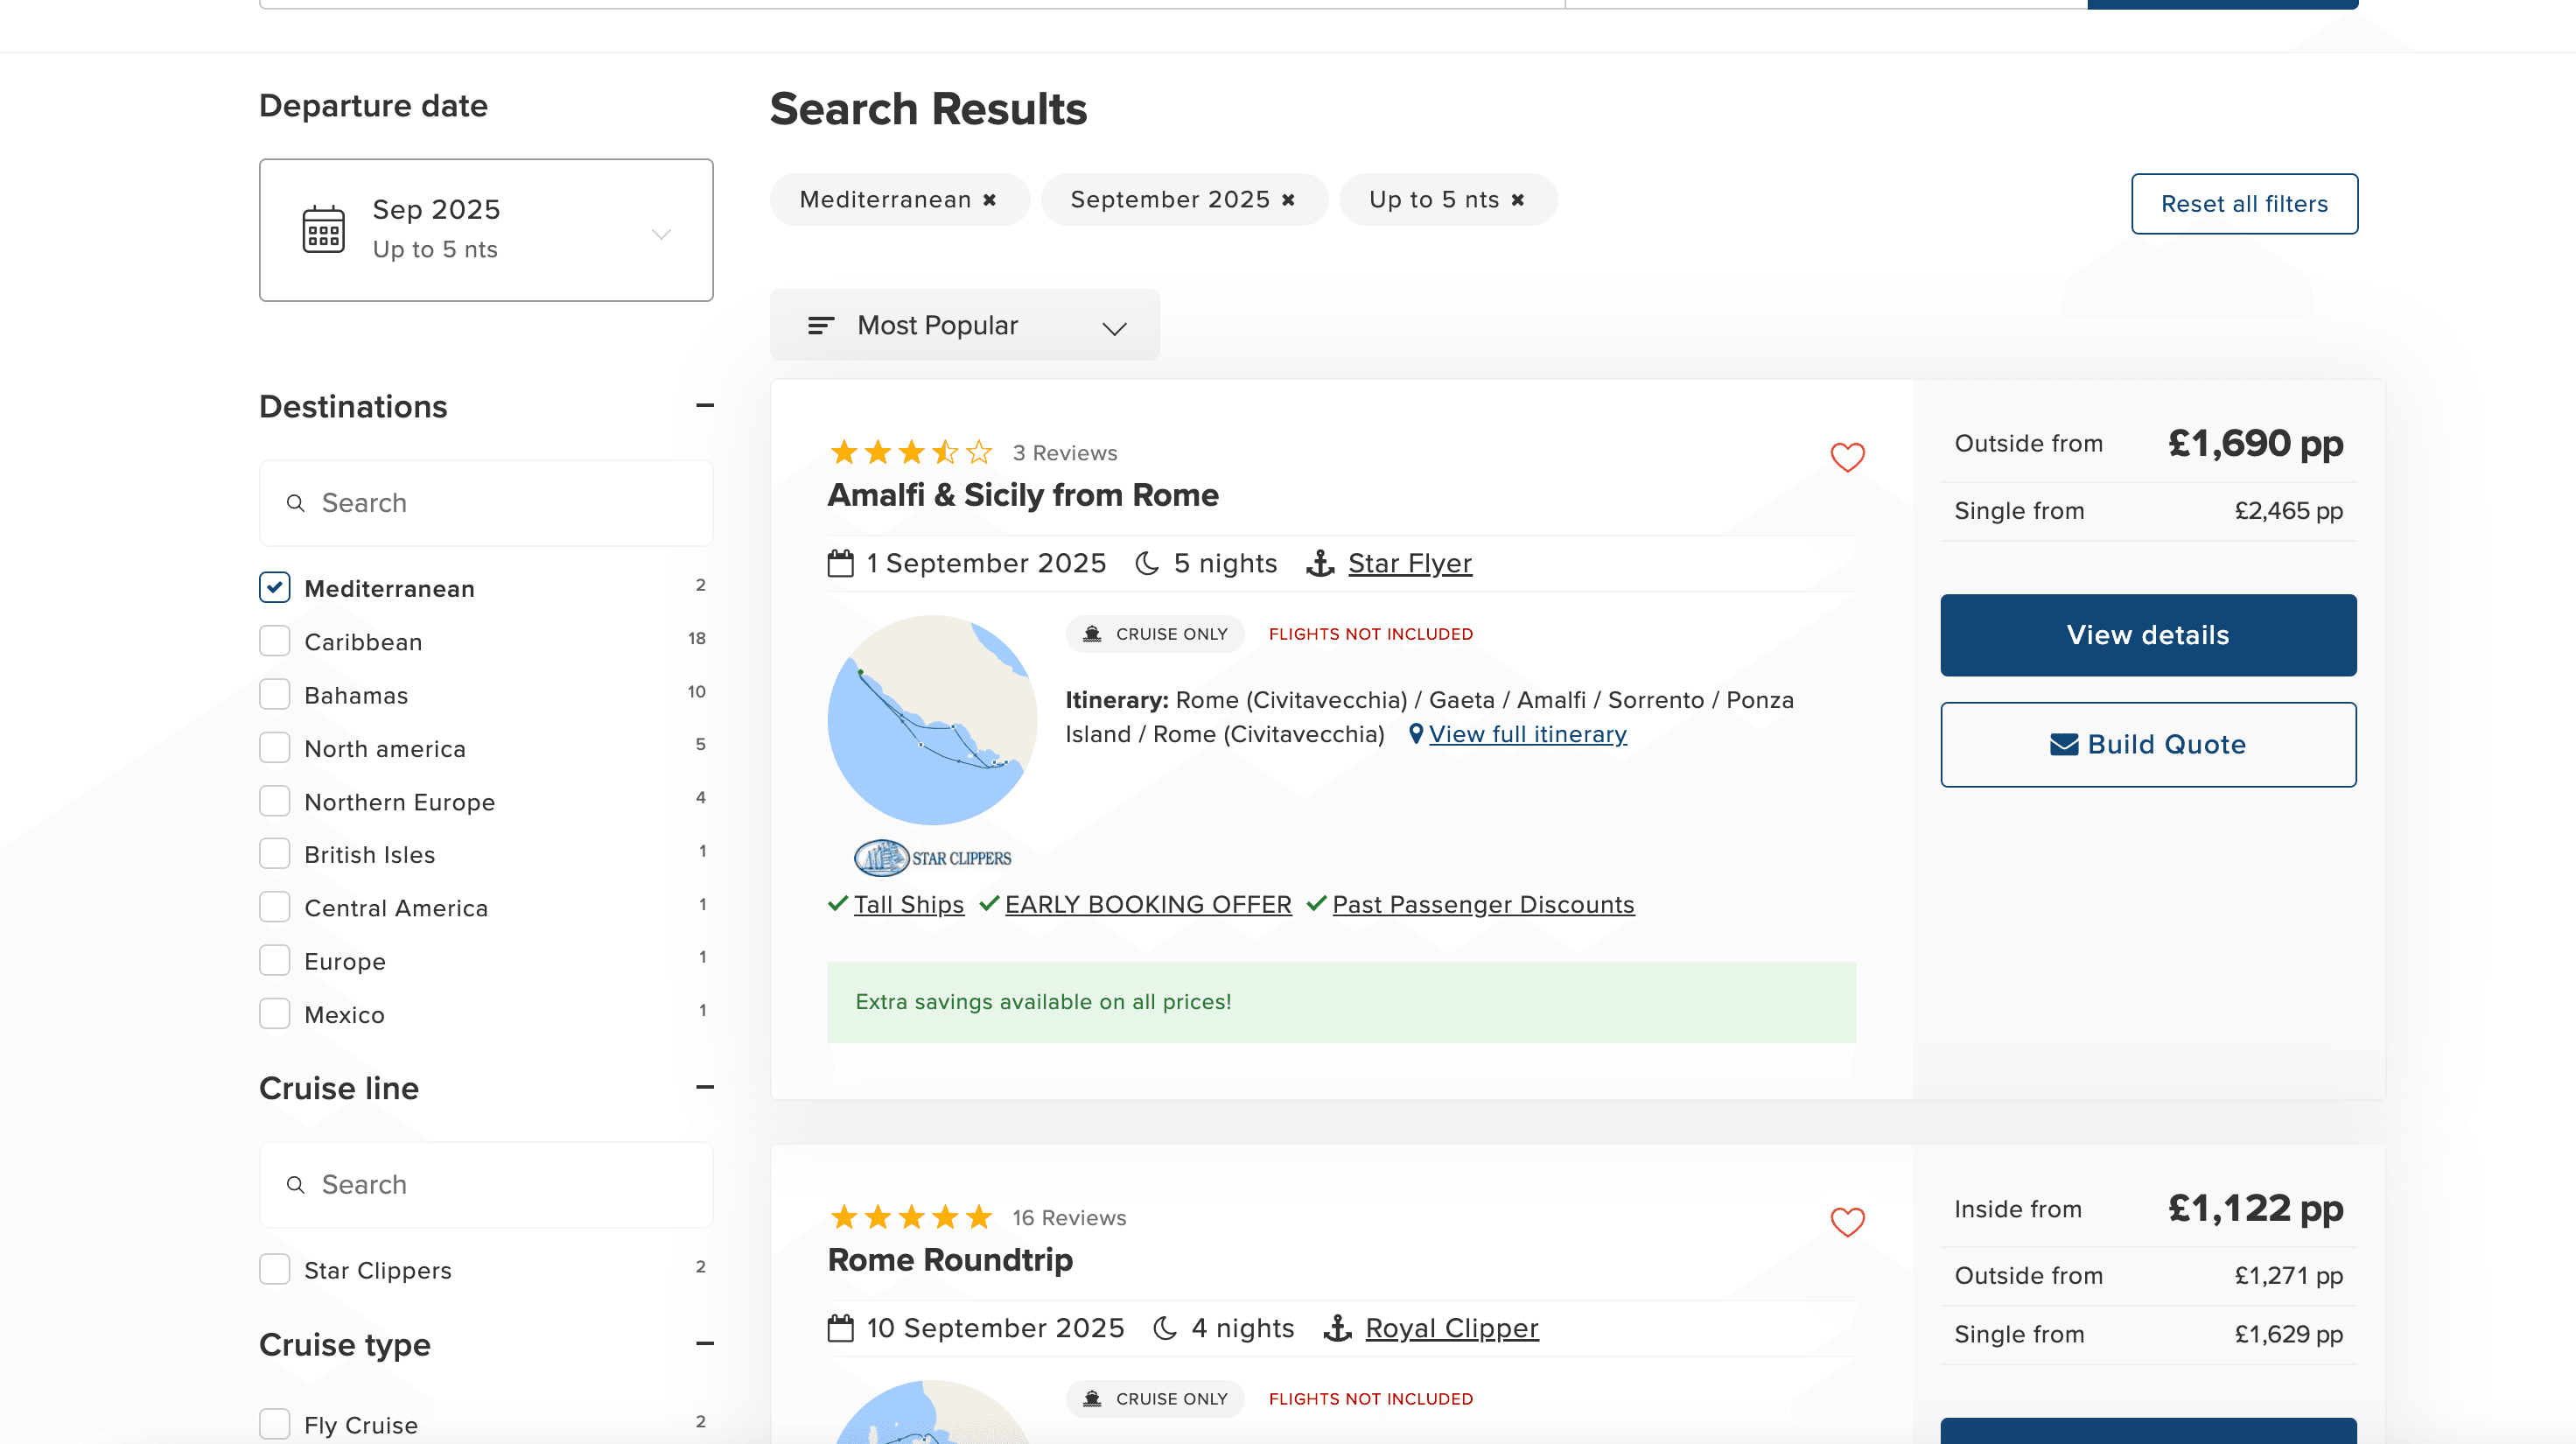
Task: Favorite the Rome Roundtrip cruise heart icon
Action: tap(1847, 1222)
